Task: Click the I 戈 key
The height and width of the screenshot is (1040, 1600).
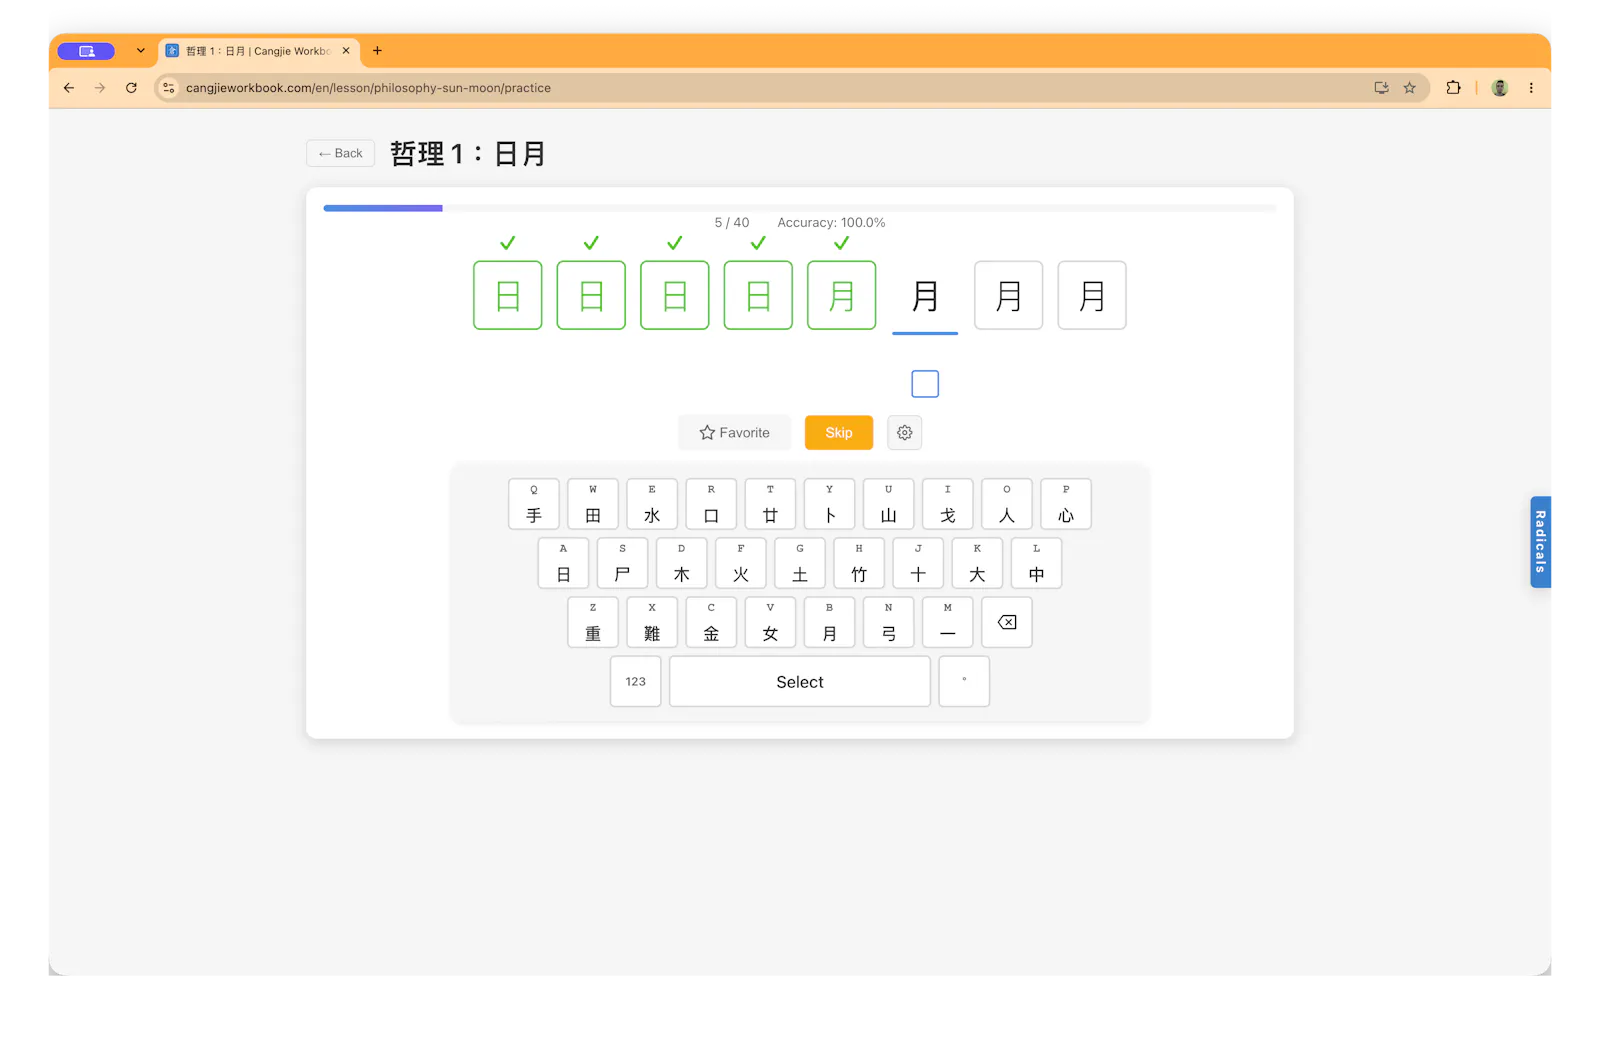Action: [947, 504]
